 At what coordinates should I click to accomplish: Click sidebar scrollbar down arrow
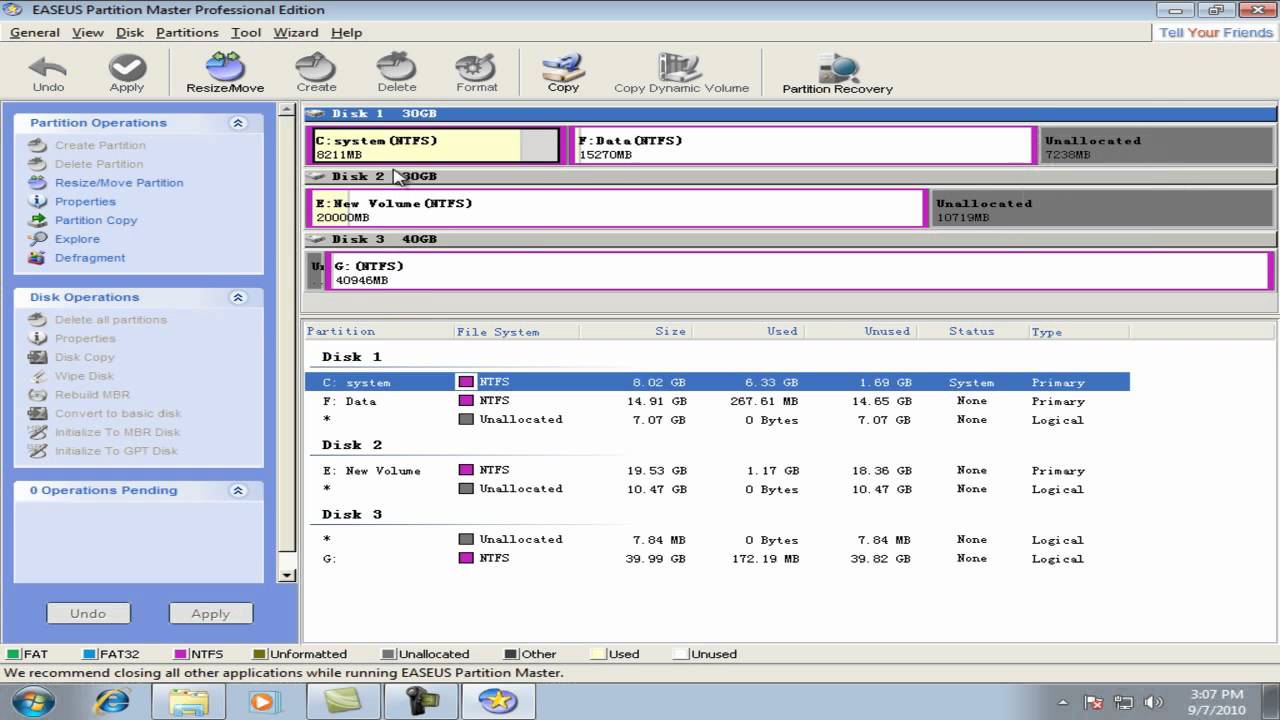click(x=287, y=575)
